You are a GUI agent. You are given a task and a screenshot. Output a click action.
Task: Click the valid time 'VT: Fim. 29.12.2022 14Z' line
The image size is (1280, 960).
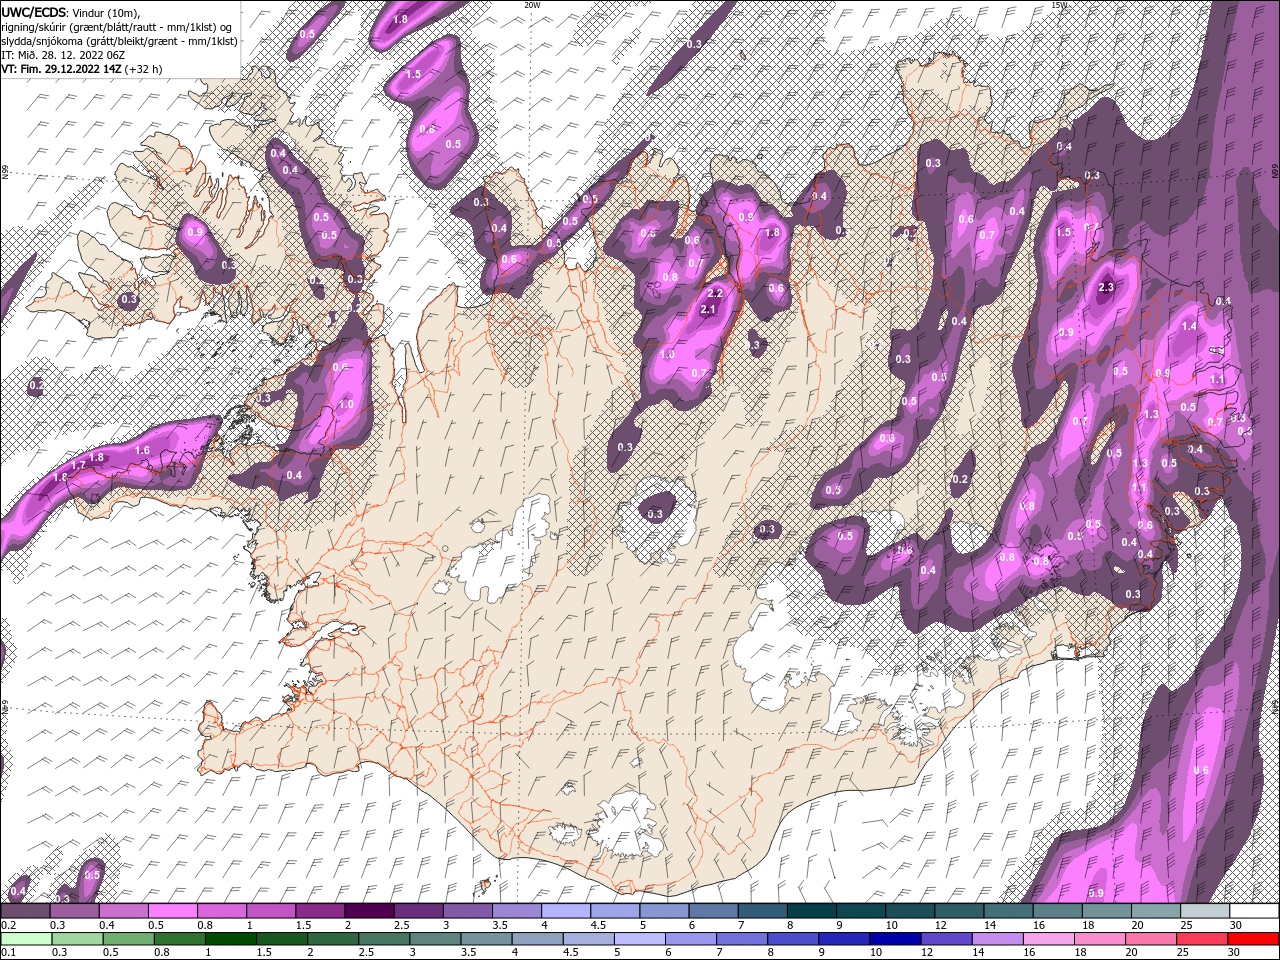pos(81,69)
